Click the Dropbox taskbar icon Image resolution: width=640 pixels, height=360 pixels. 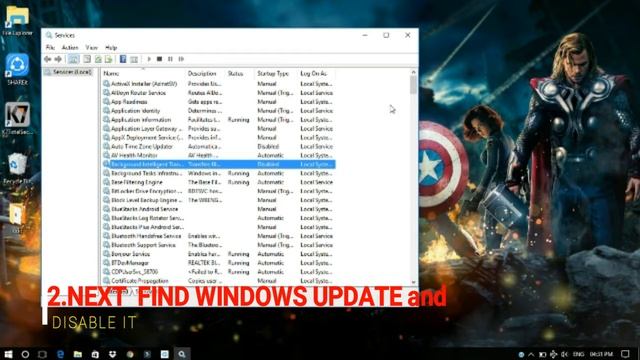pos(113,354)
